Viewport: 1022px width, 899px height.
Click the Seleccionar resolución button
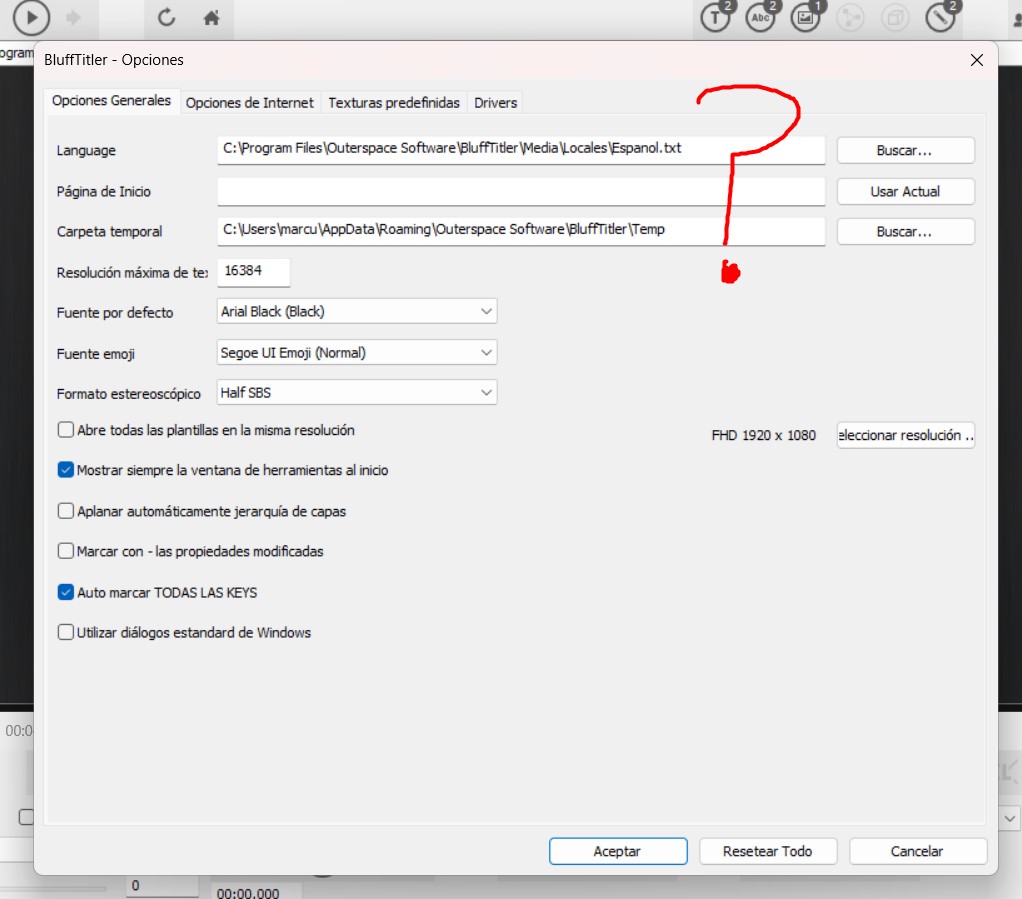[905, 435]
